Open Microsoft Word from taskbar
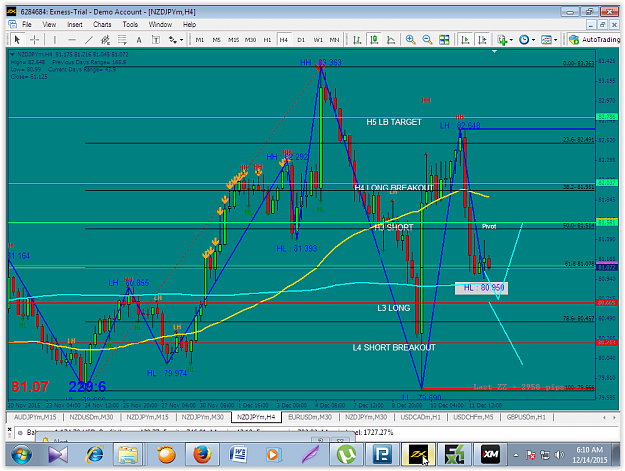This screenshot has width=625, height=471. [238, 454]
